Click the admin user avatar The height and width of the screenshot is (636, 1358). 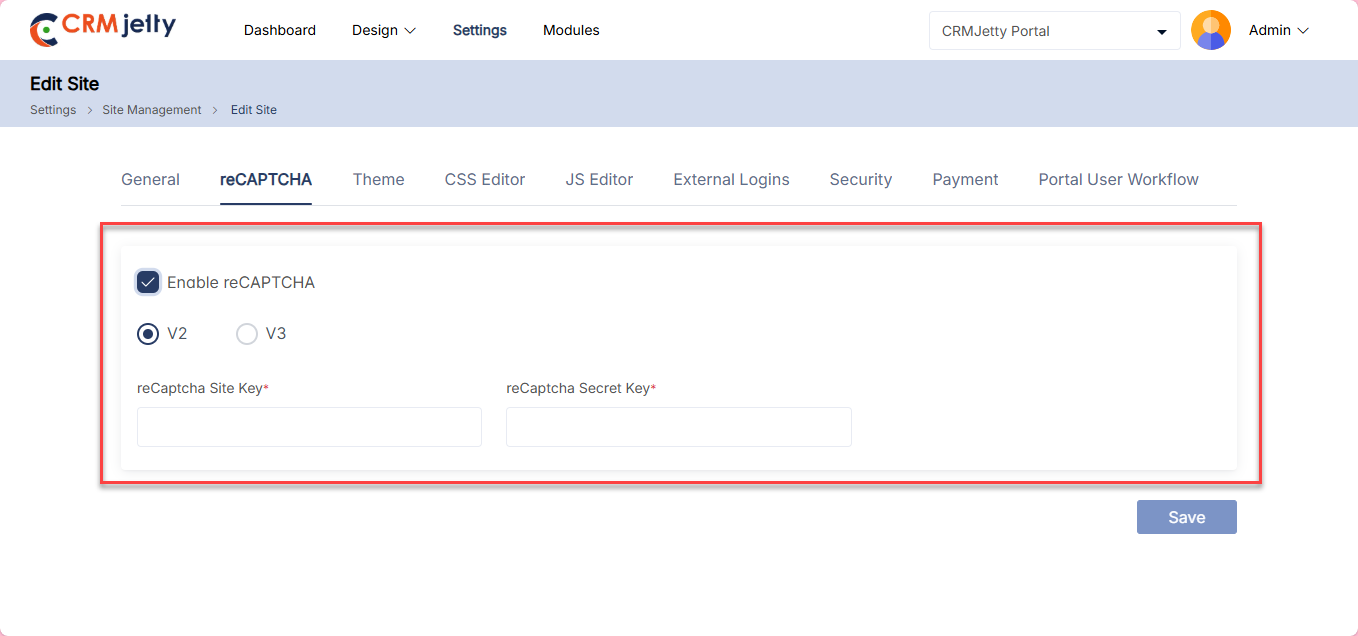coord(1210,30)
